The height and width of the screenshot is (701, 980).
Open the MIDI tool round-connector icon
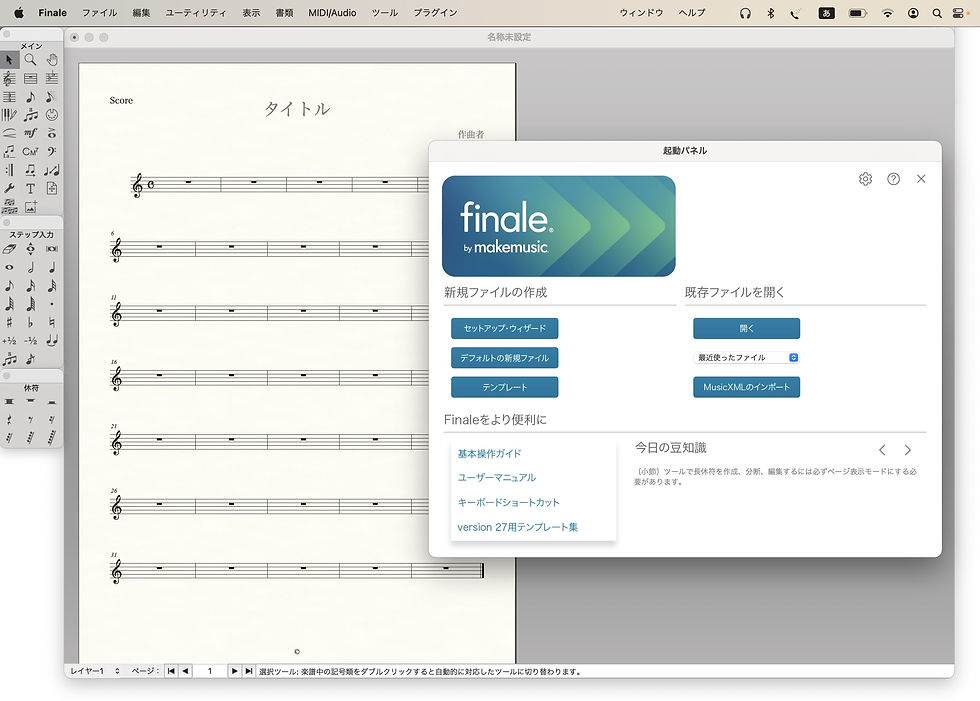(x=52, y=115)
